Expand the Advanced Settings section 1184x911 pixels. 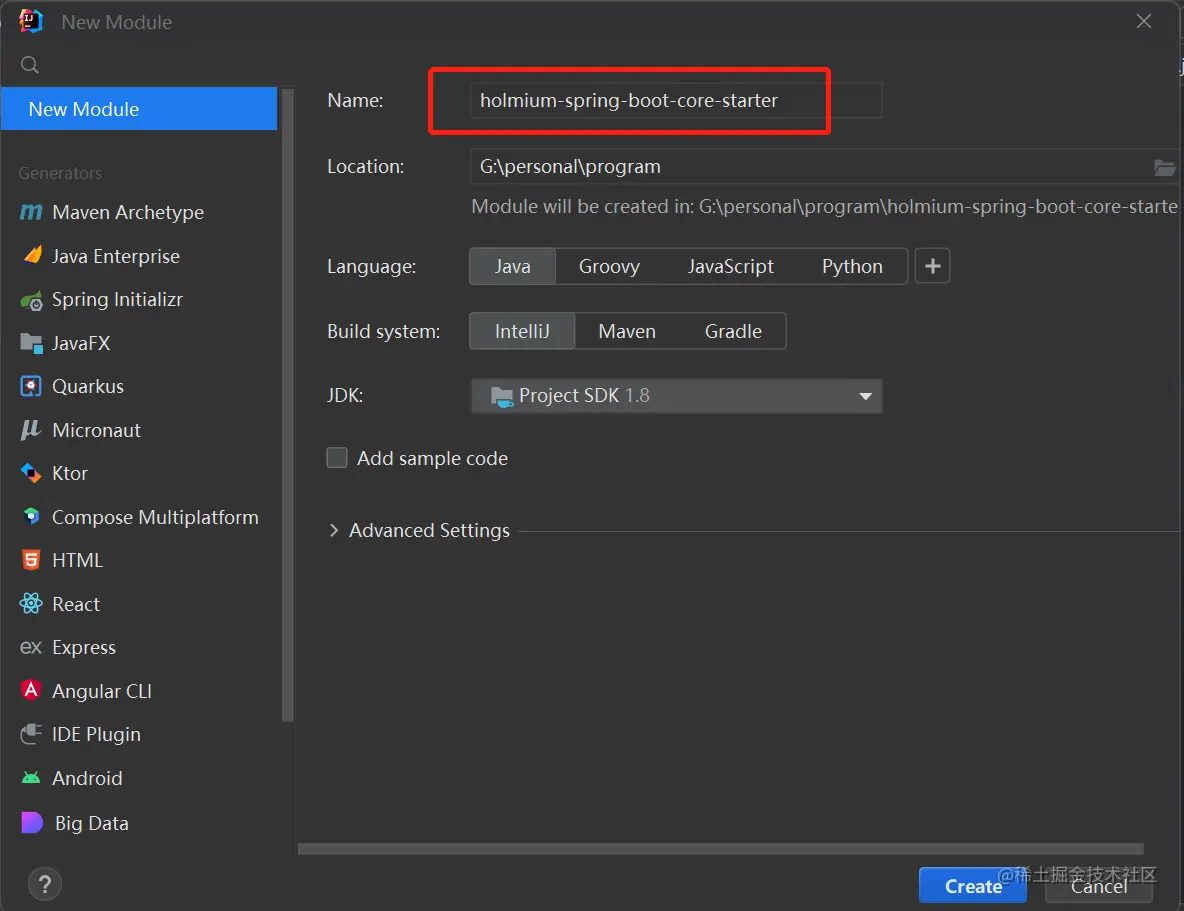click(x=334, y=531)
